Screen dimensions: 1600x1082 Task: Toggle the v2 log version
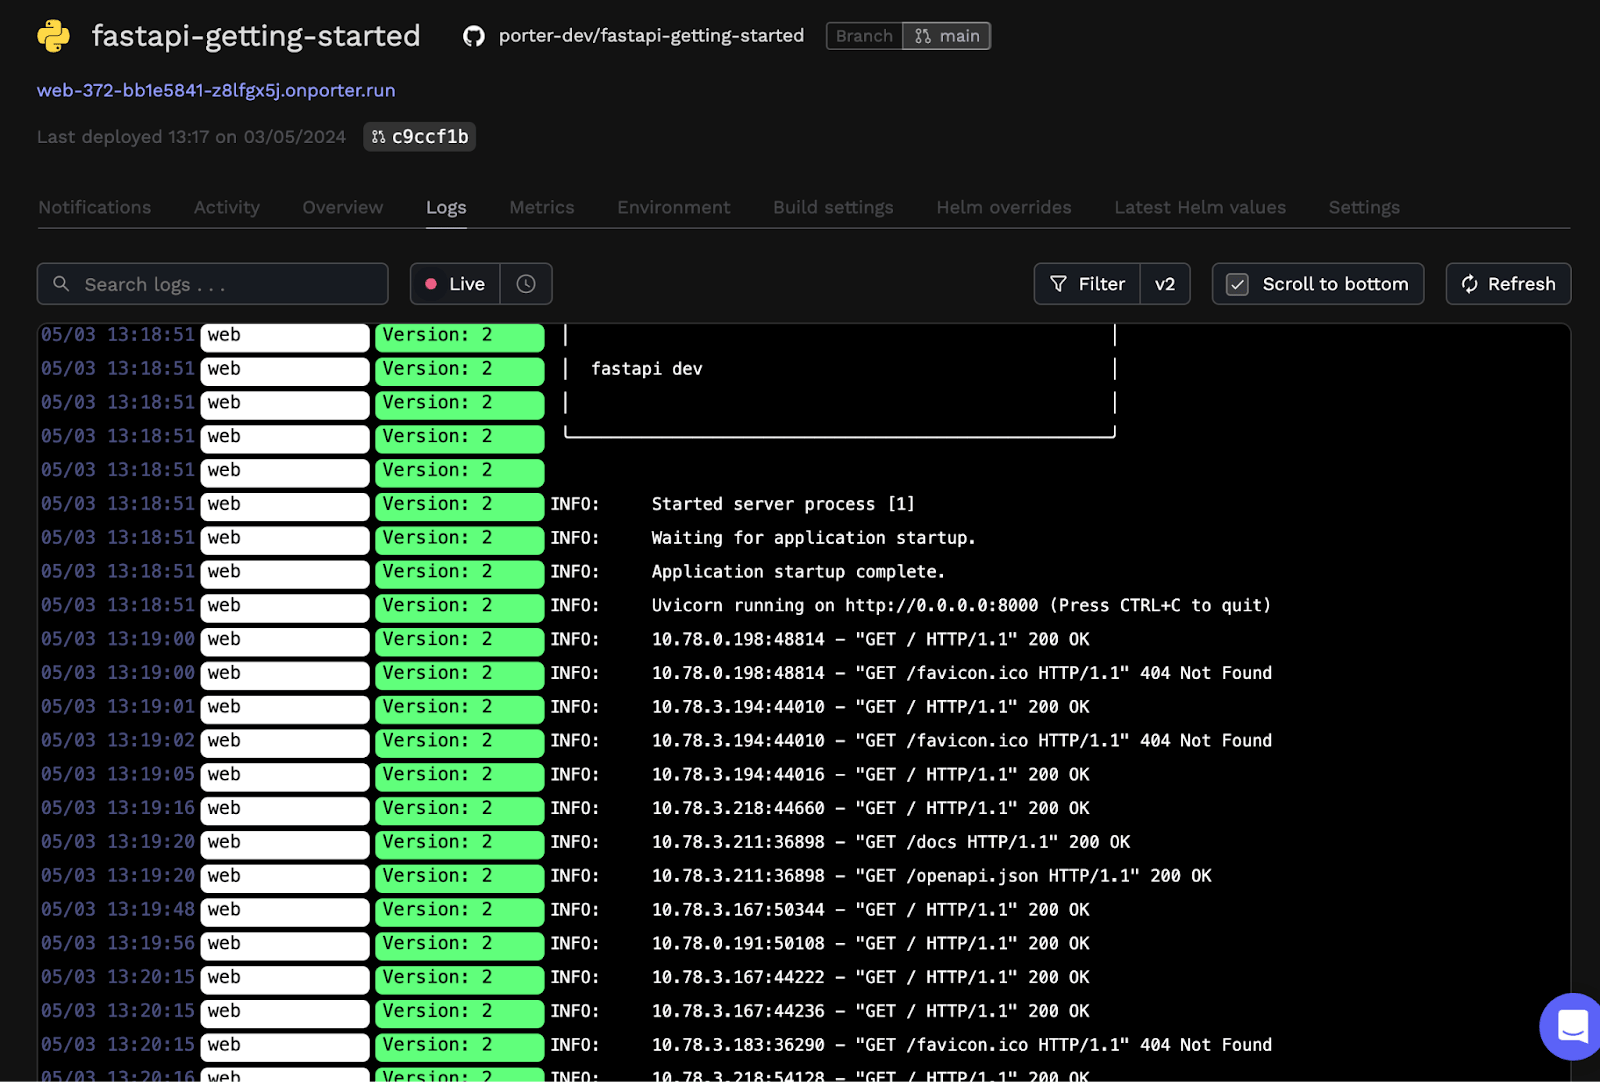(1165, 284)
